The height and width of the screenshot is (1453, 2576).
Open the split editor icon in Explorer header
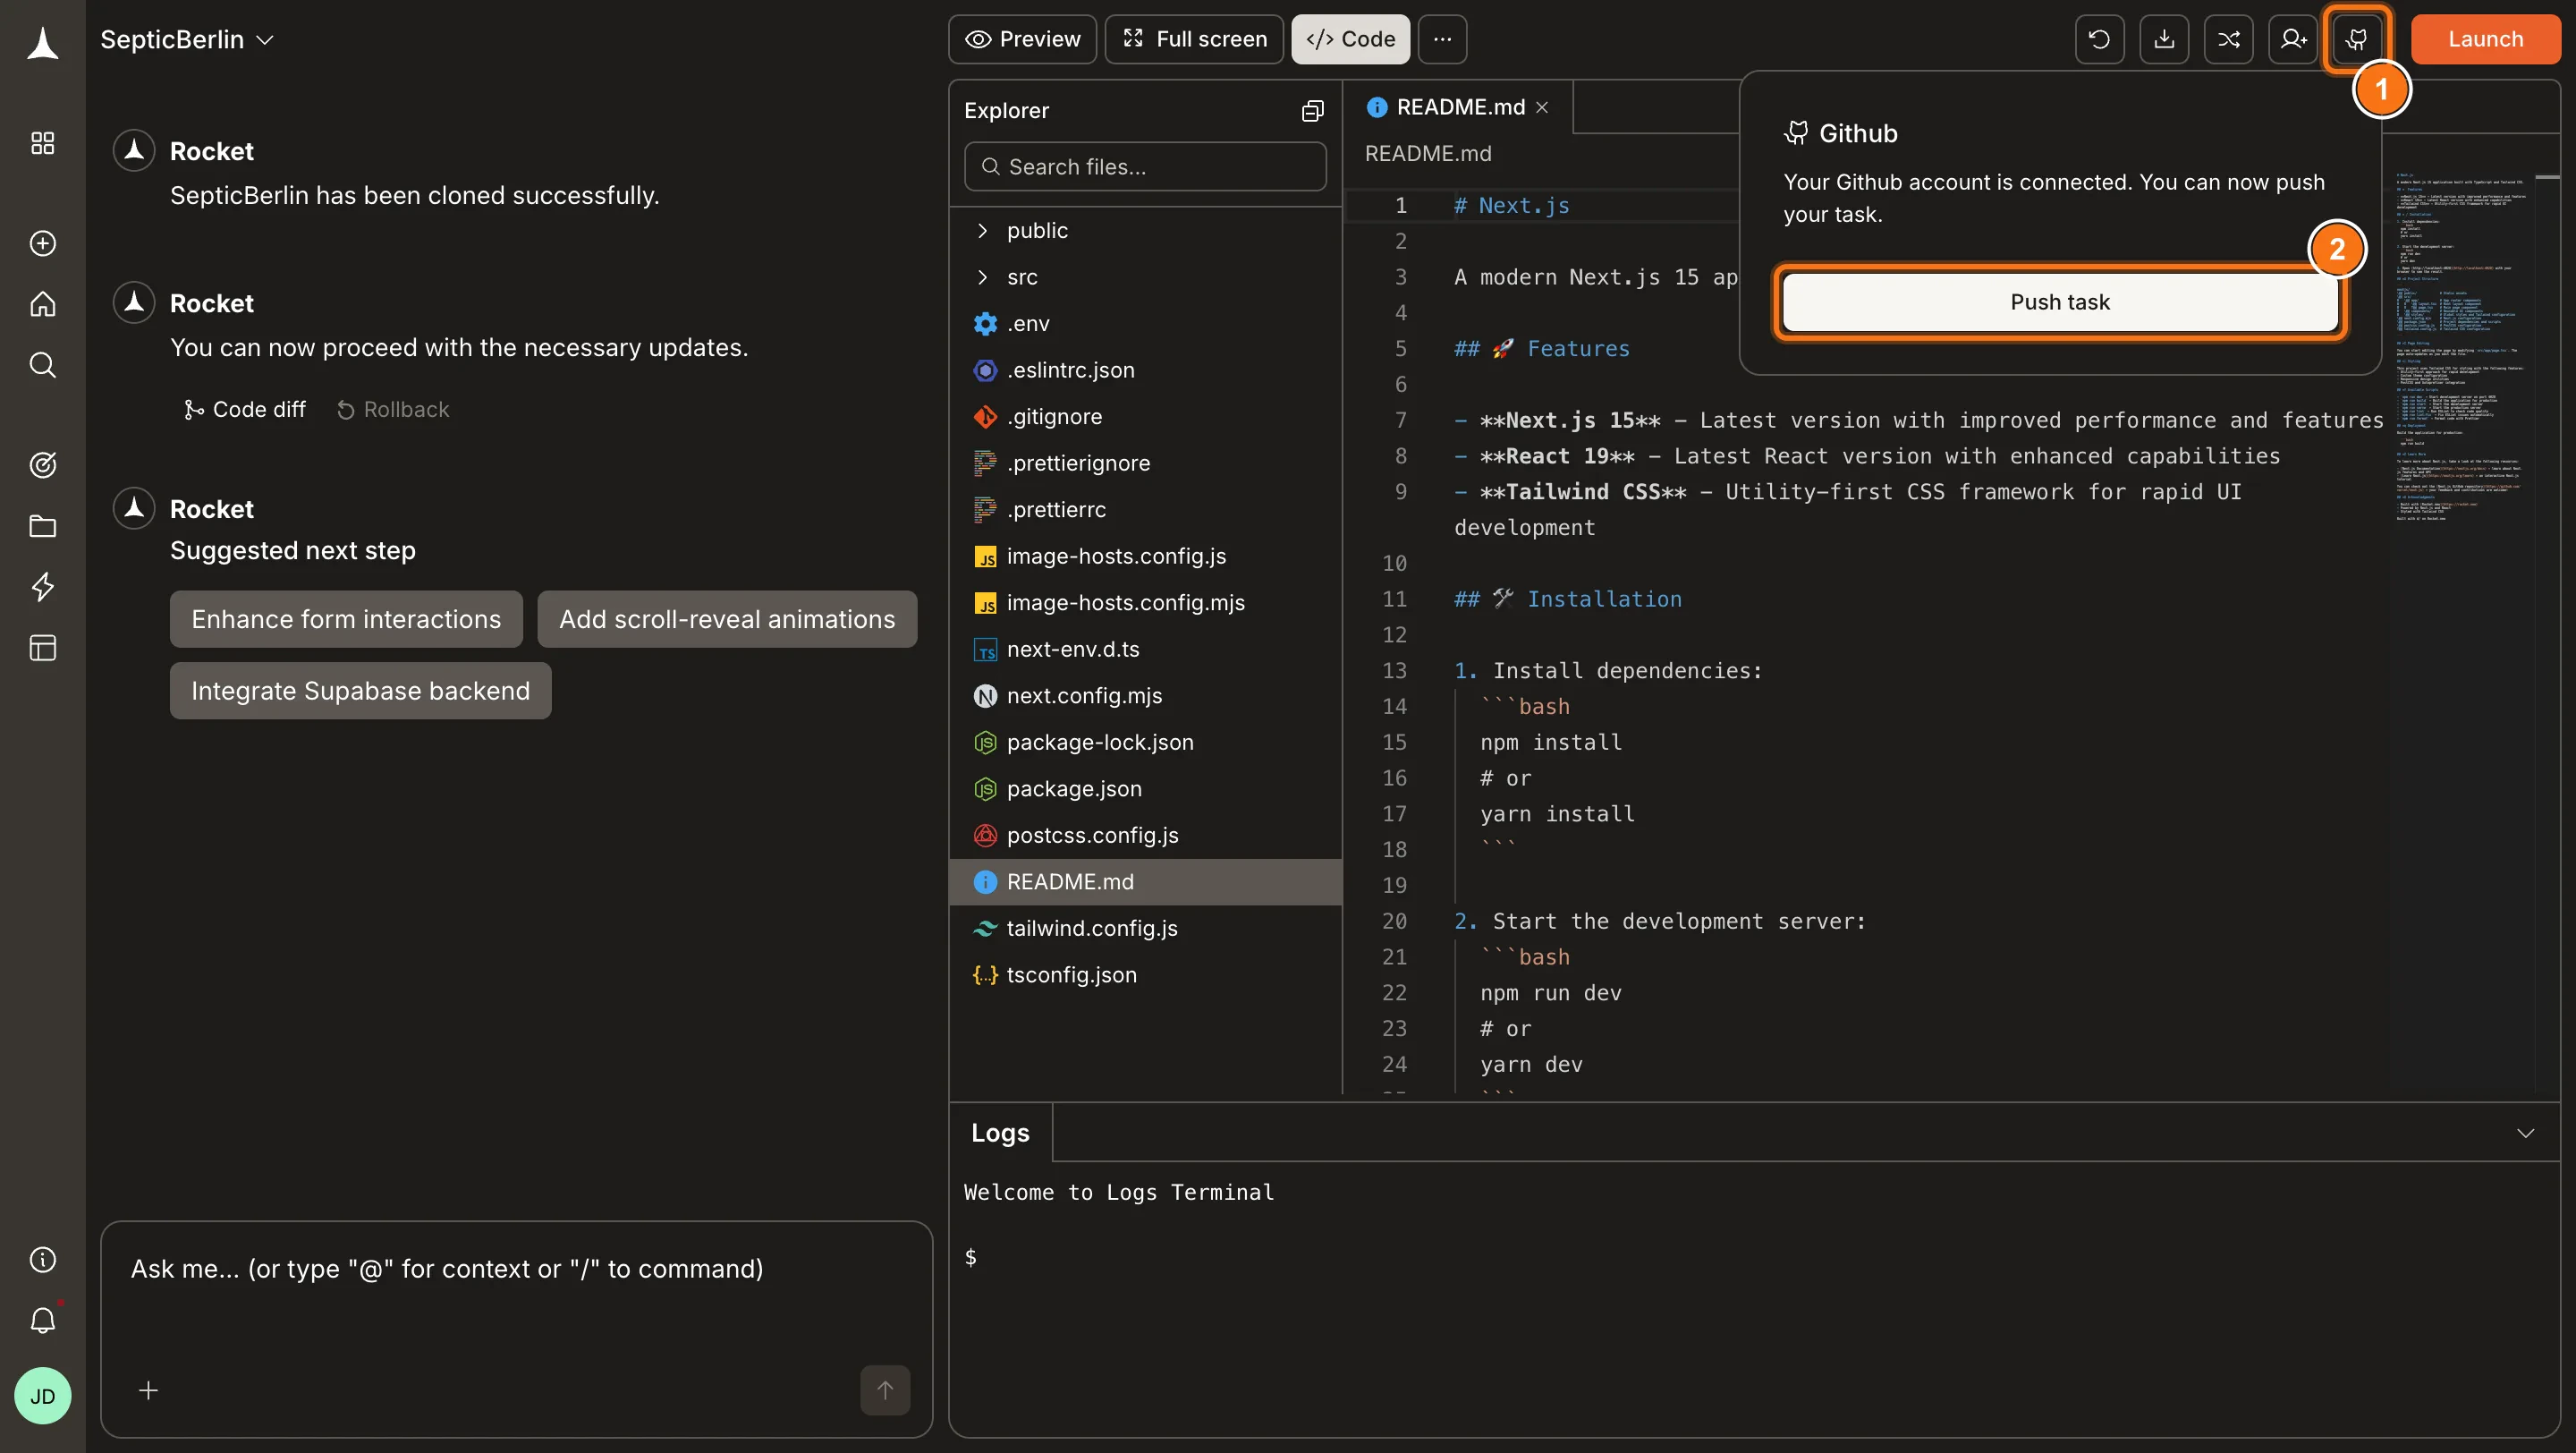pos(1312,110)
